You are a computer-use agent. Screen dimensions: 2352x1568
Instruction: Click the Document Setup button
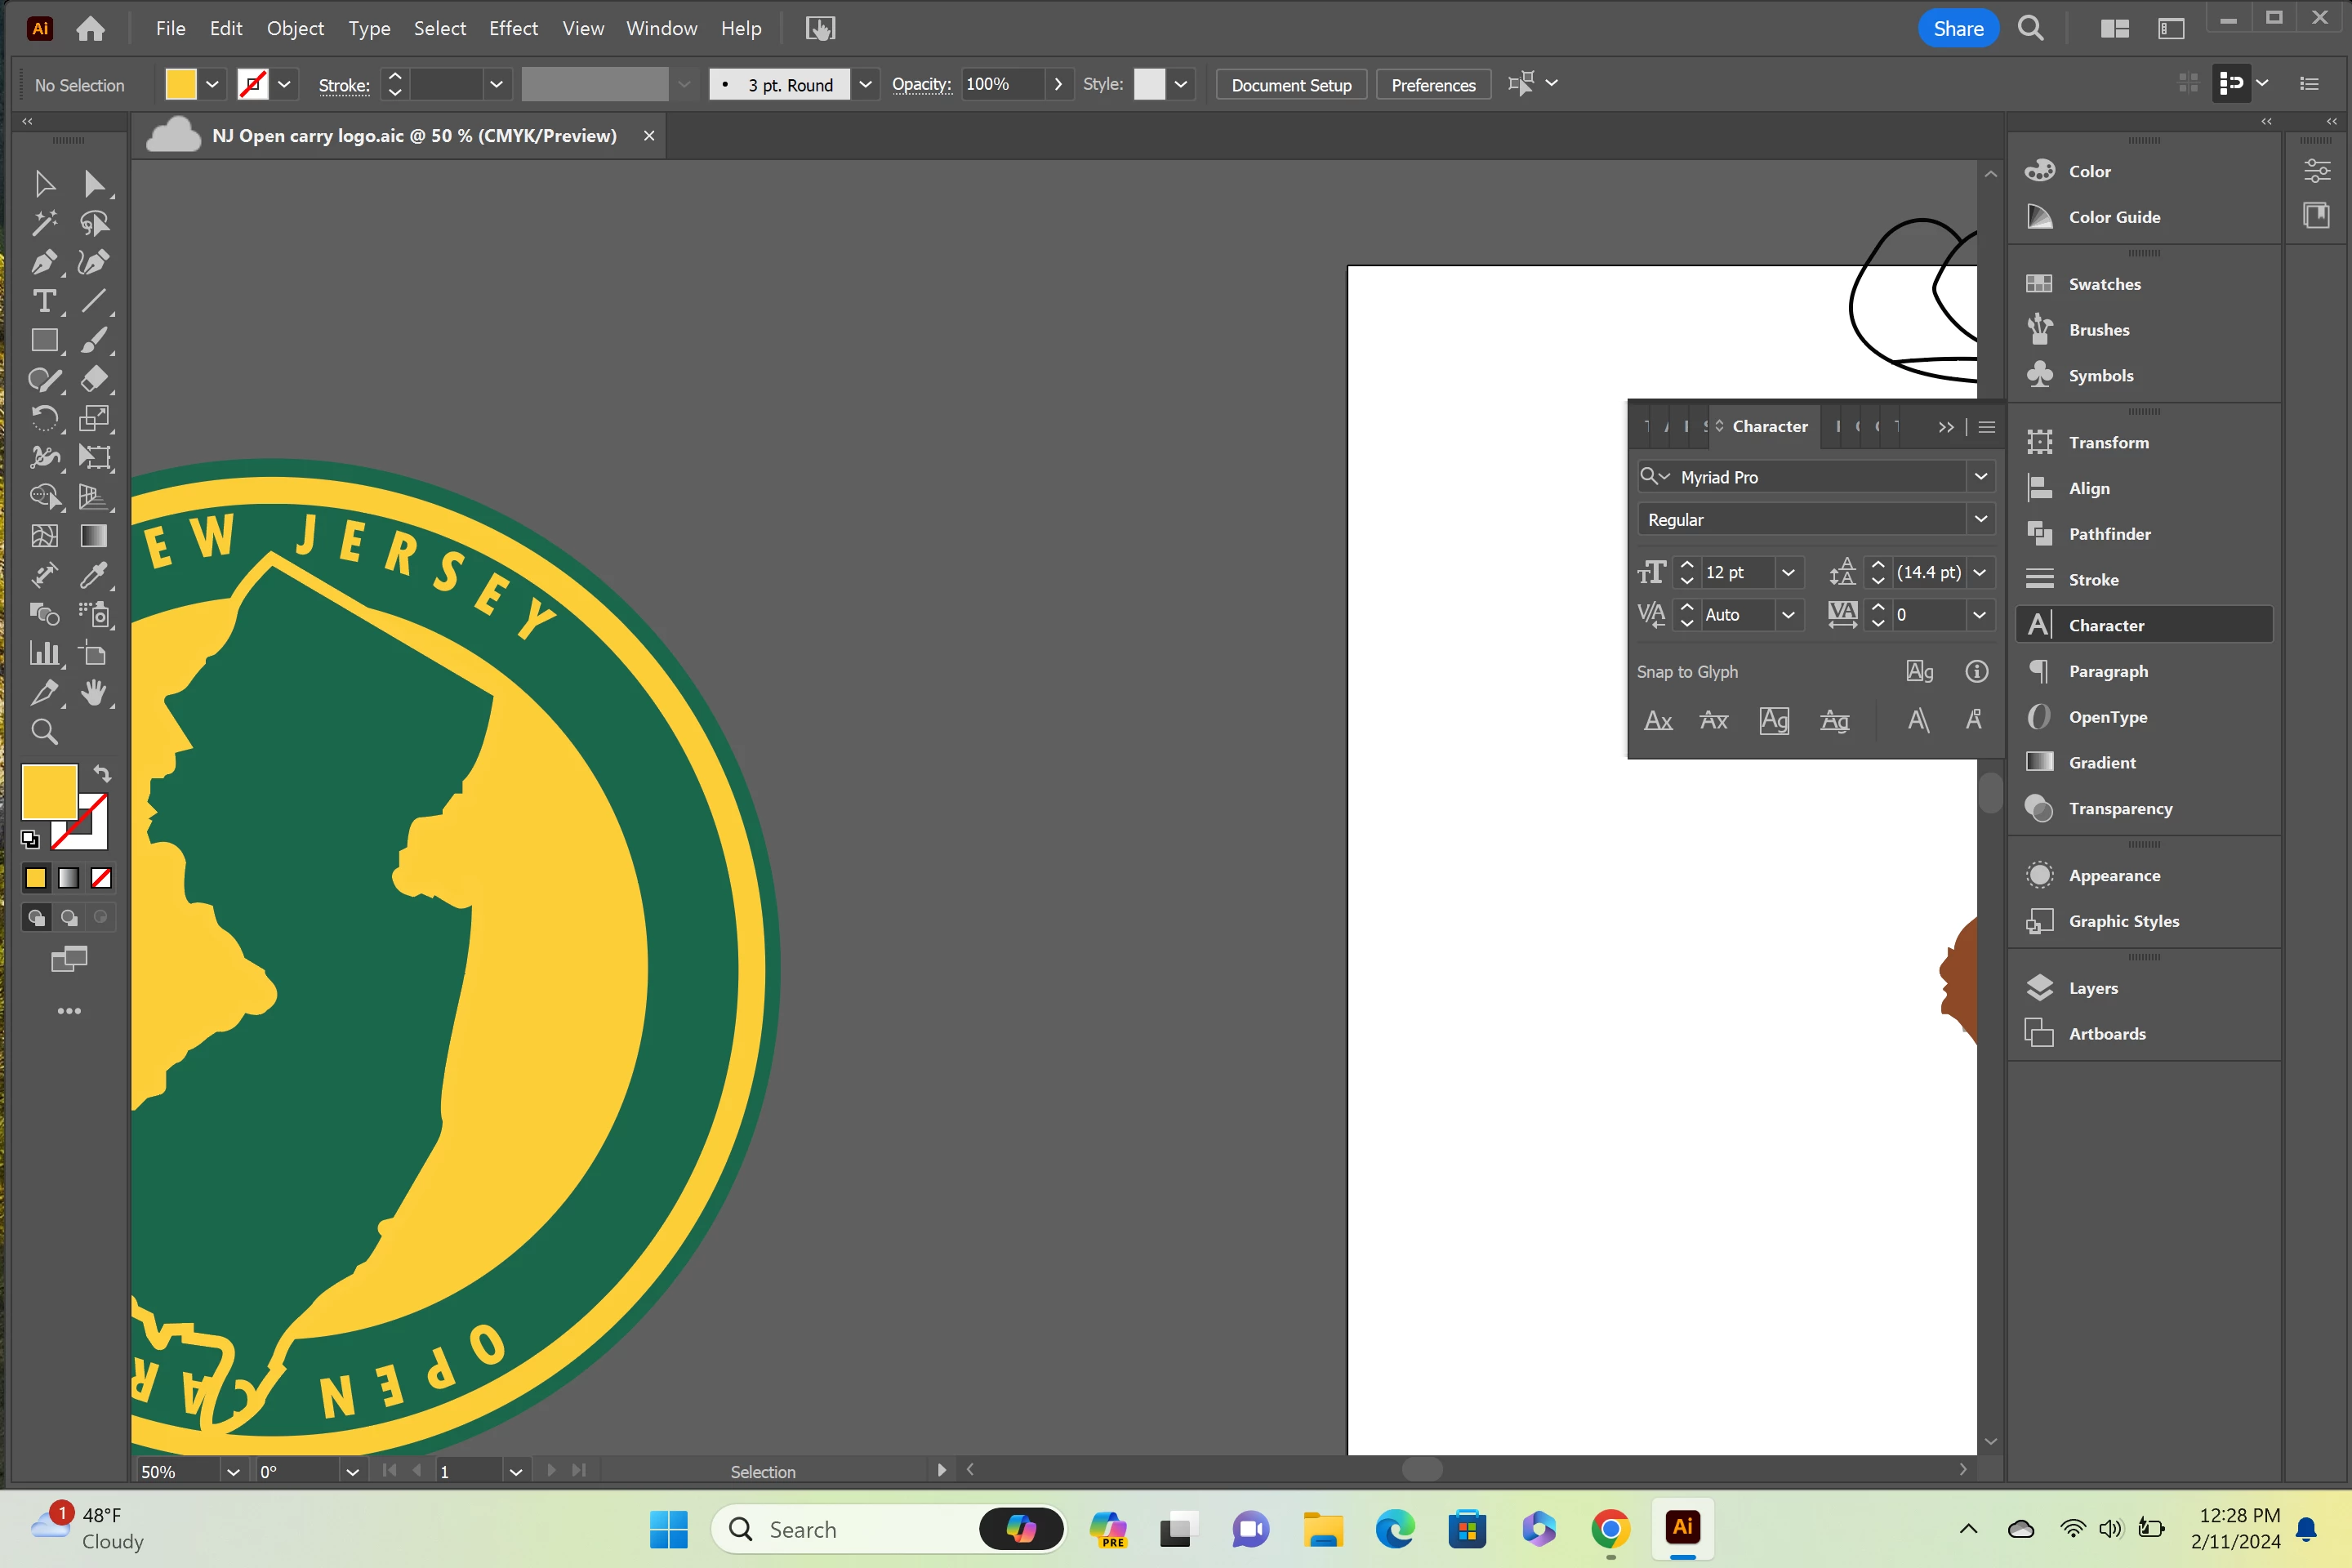point(1290,85)
